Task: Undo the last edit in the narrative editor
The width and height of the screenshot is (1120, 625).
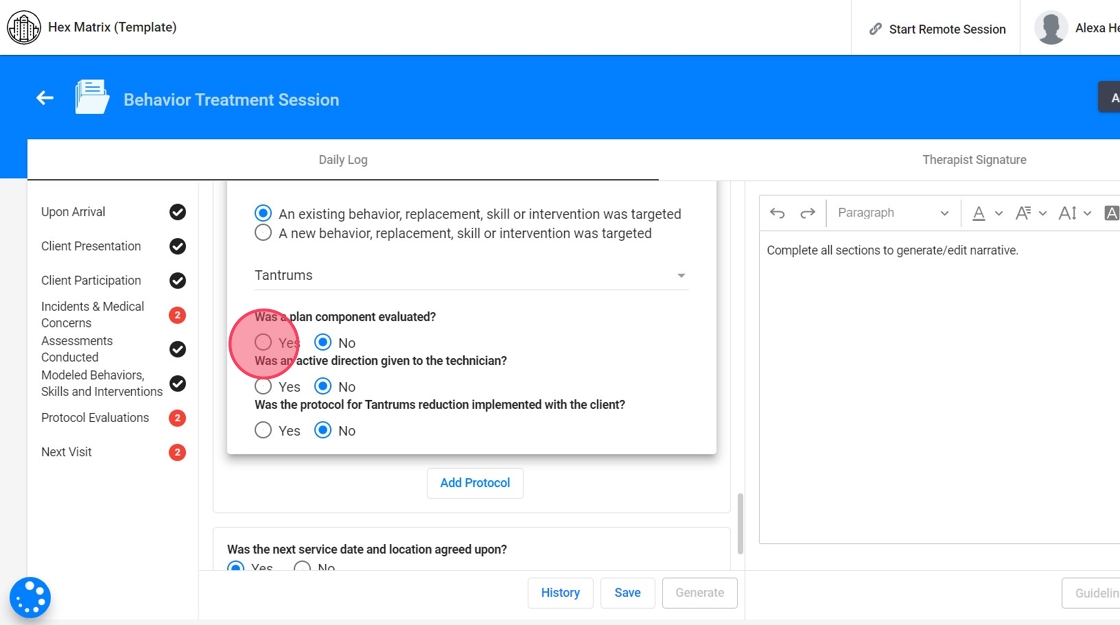Action: click(x=777, y=213)
